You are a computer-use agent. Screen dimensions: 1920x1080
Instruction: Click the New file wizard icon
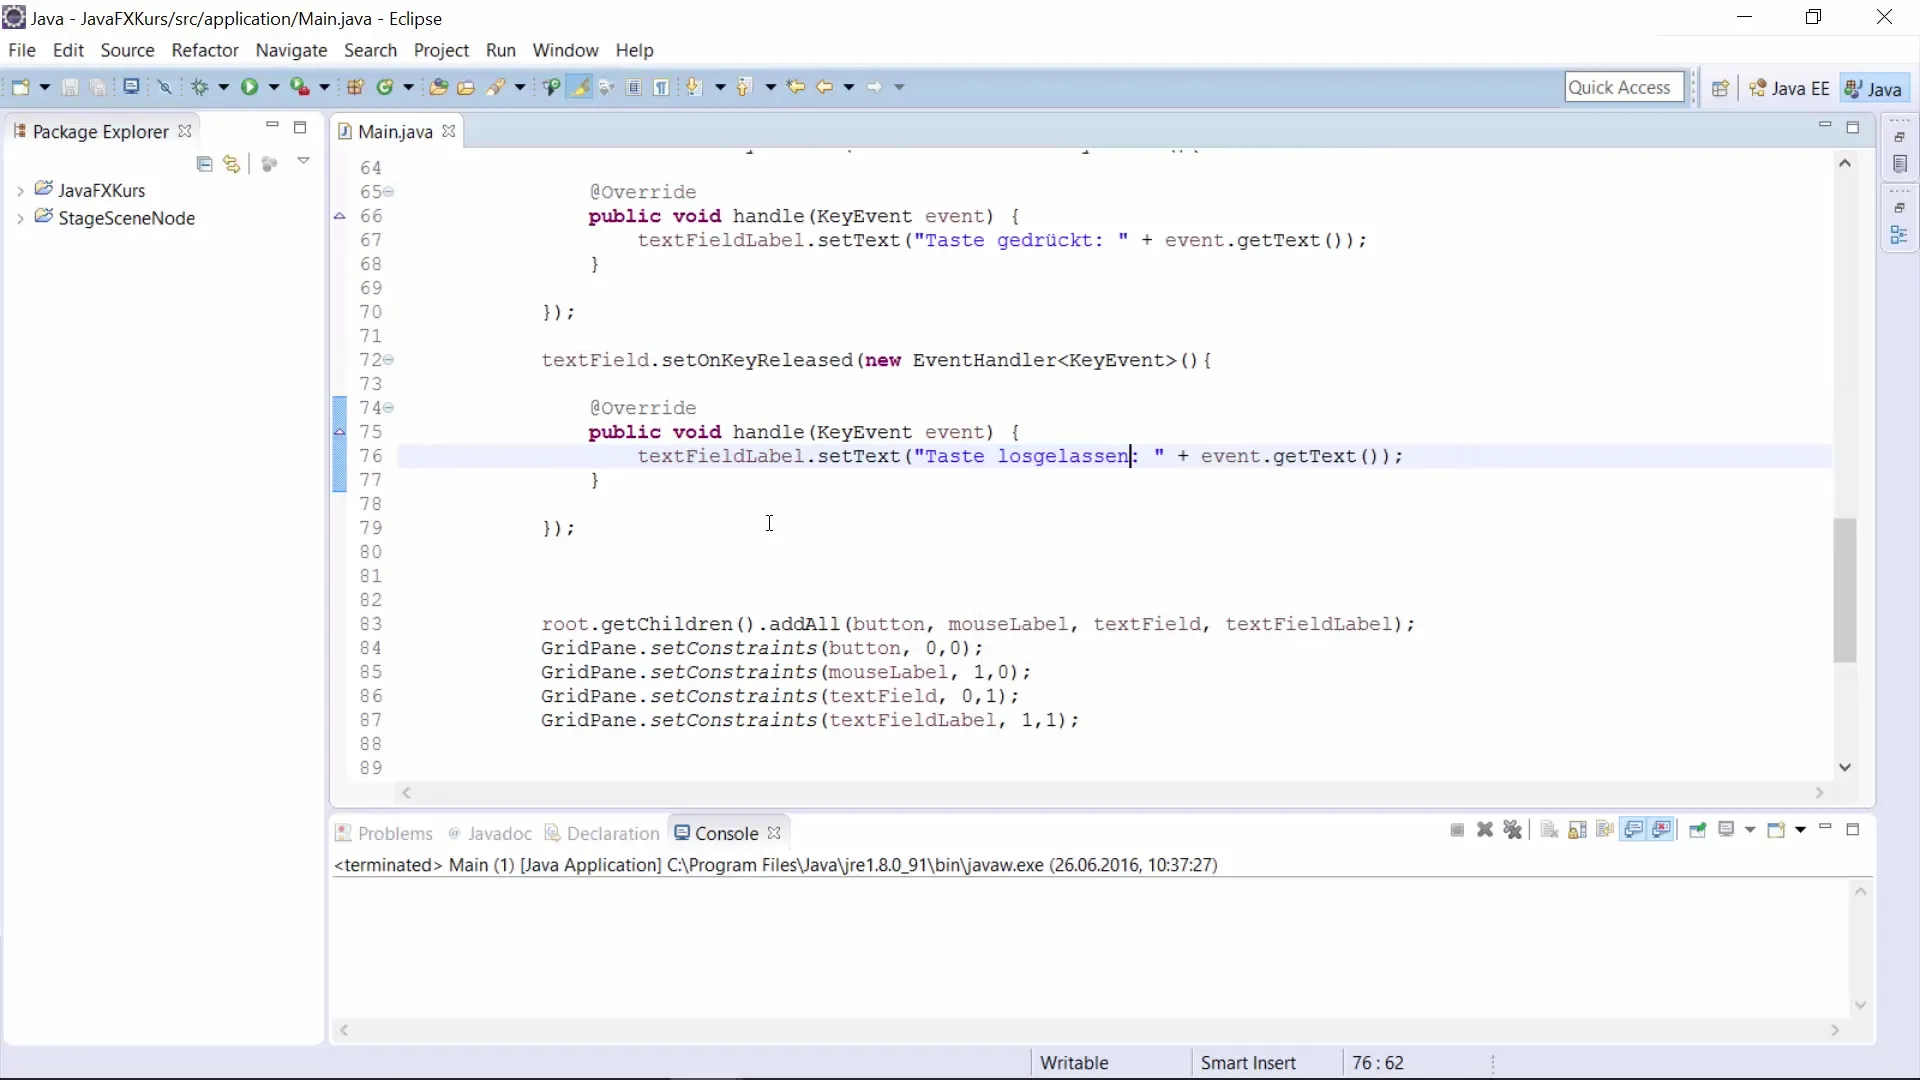coord(20,87)
